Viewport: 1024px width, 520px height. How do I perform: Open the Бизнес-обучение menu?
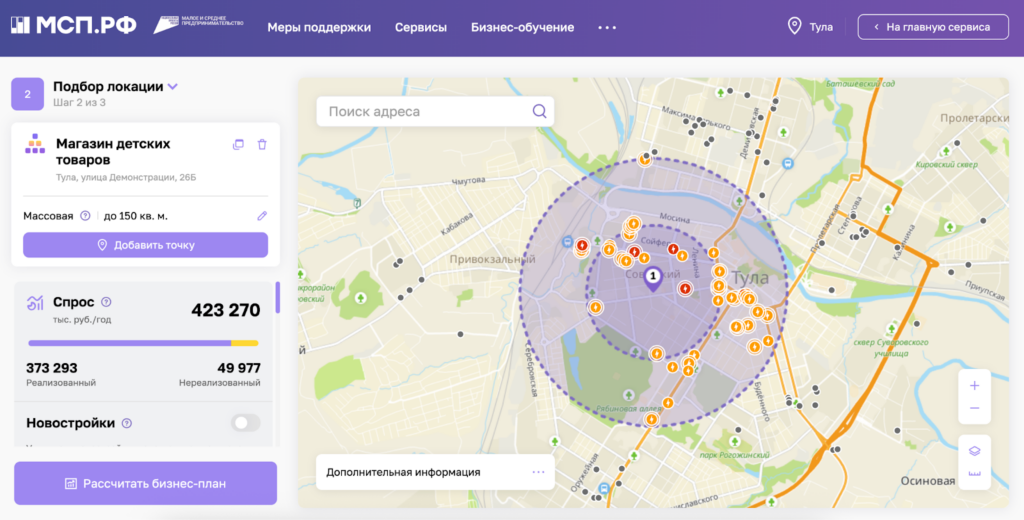522,27
